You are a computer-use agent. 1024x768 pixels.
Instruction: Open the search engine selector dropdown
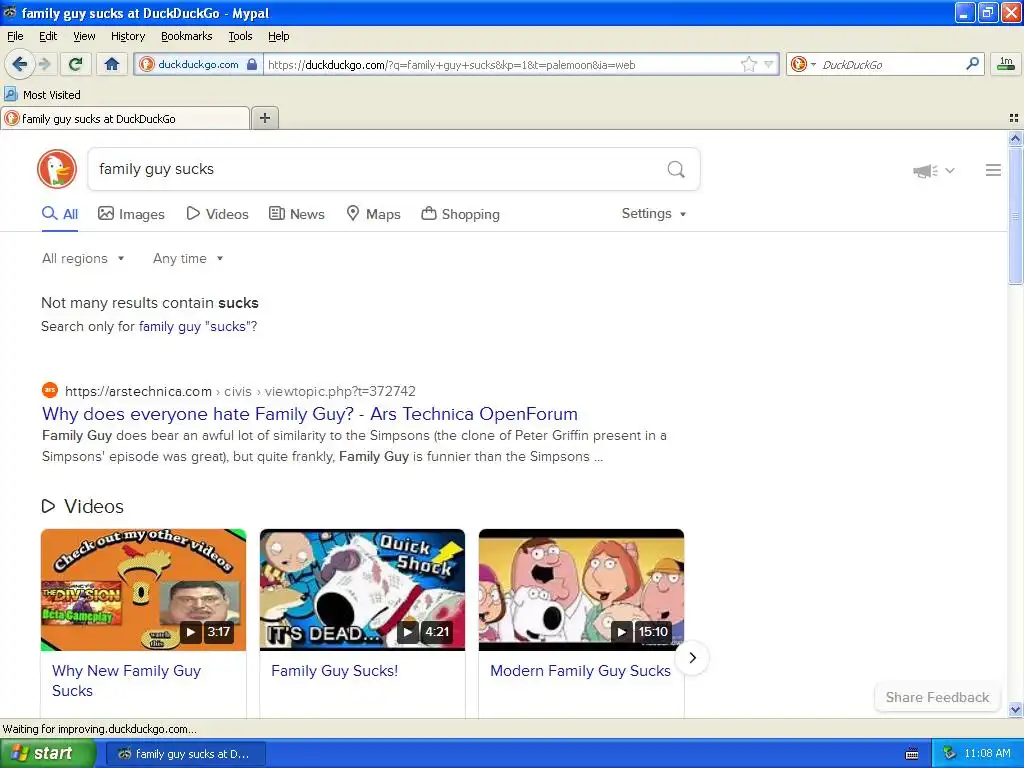803,64
